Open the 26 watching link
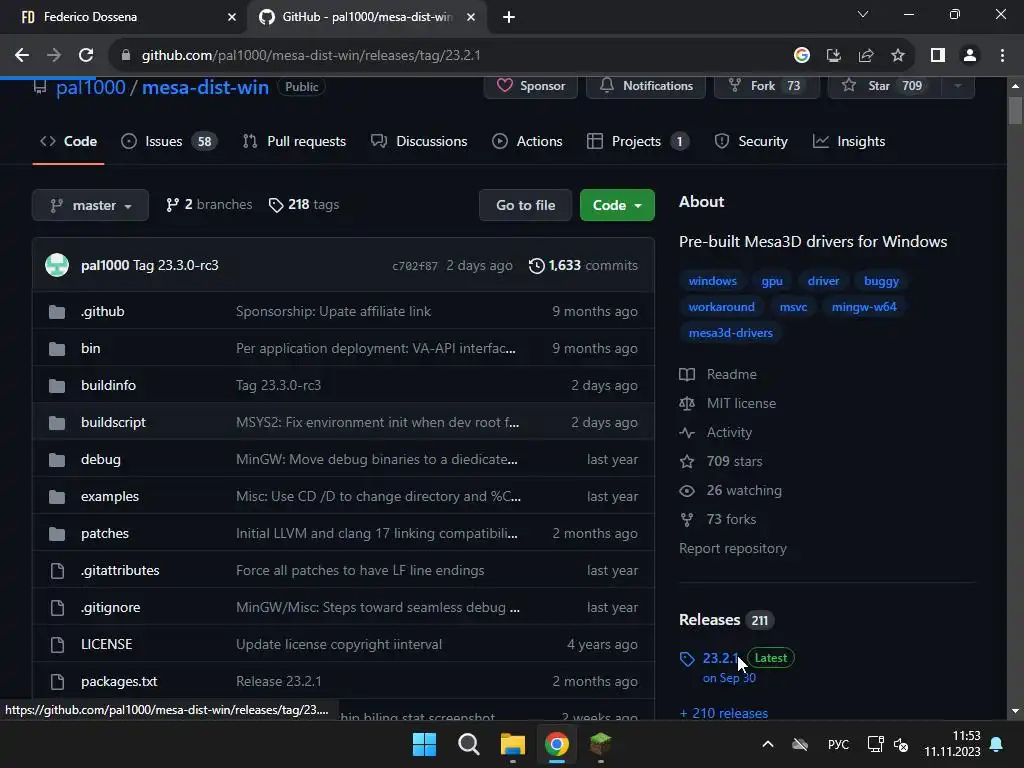Viewport: 1024px width, 768px height. pos(730,490)
